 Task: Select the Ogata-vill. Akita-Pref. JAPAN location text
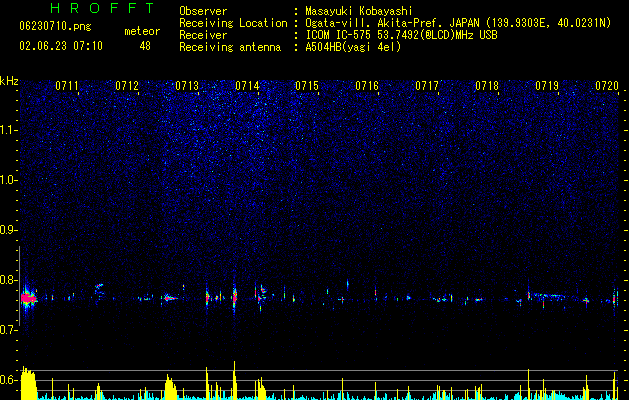(x=394, y=23)
